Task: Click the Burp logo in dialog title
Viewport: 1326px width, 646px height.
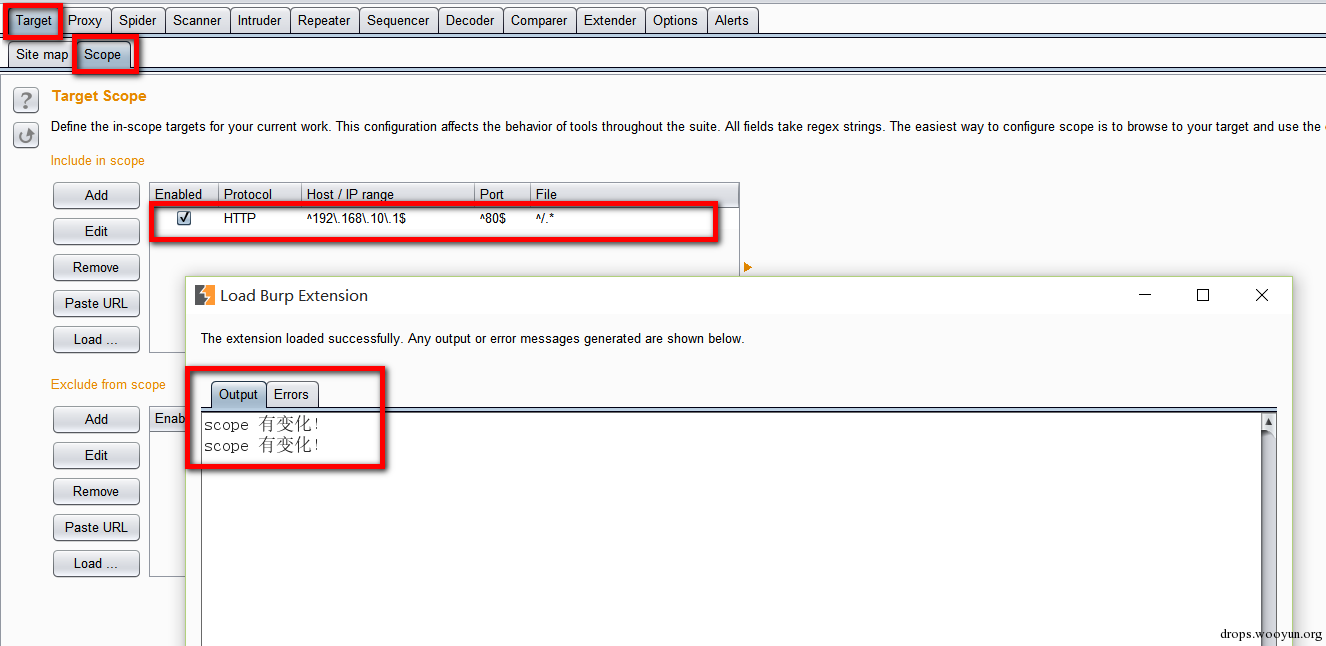Action: point(205,295)
